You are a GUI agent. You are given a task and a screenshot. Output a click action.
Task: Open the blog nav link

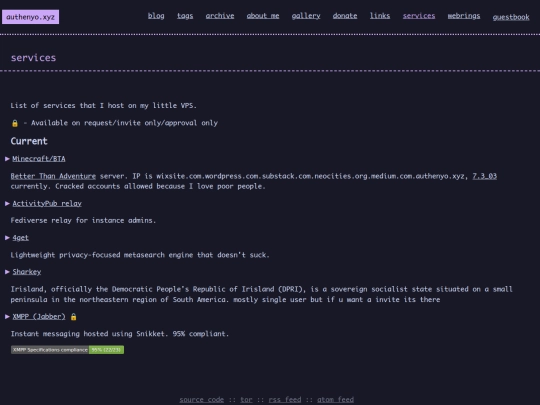click(156, 16)
